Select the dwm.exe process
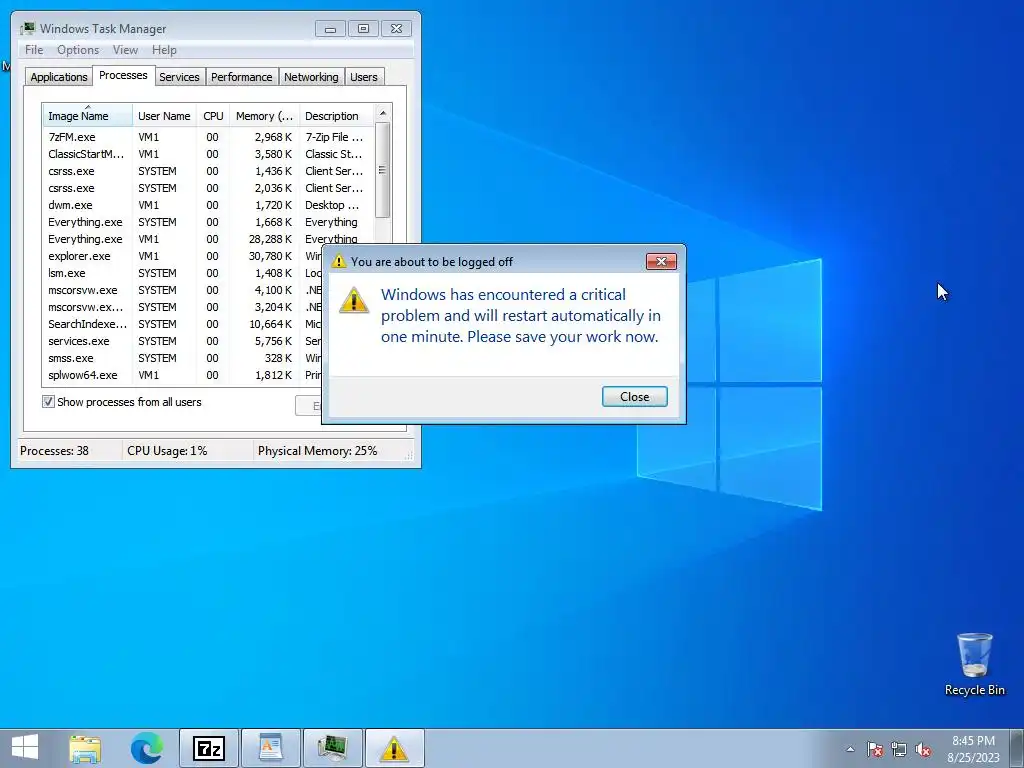Viewport: 1024px width, 768px height. (x=208, y=205)
